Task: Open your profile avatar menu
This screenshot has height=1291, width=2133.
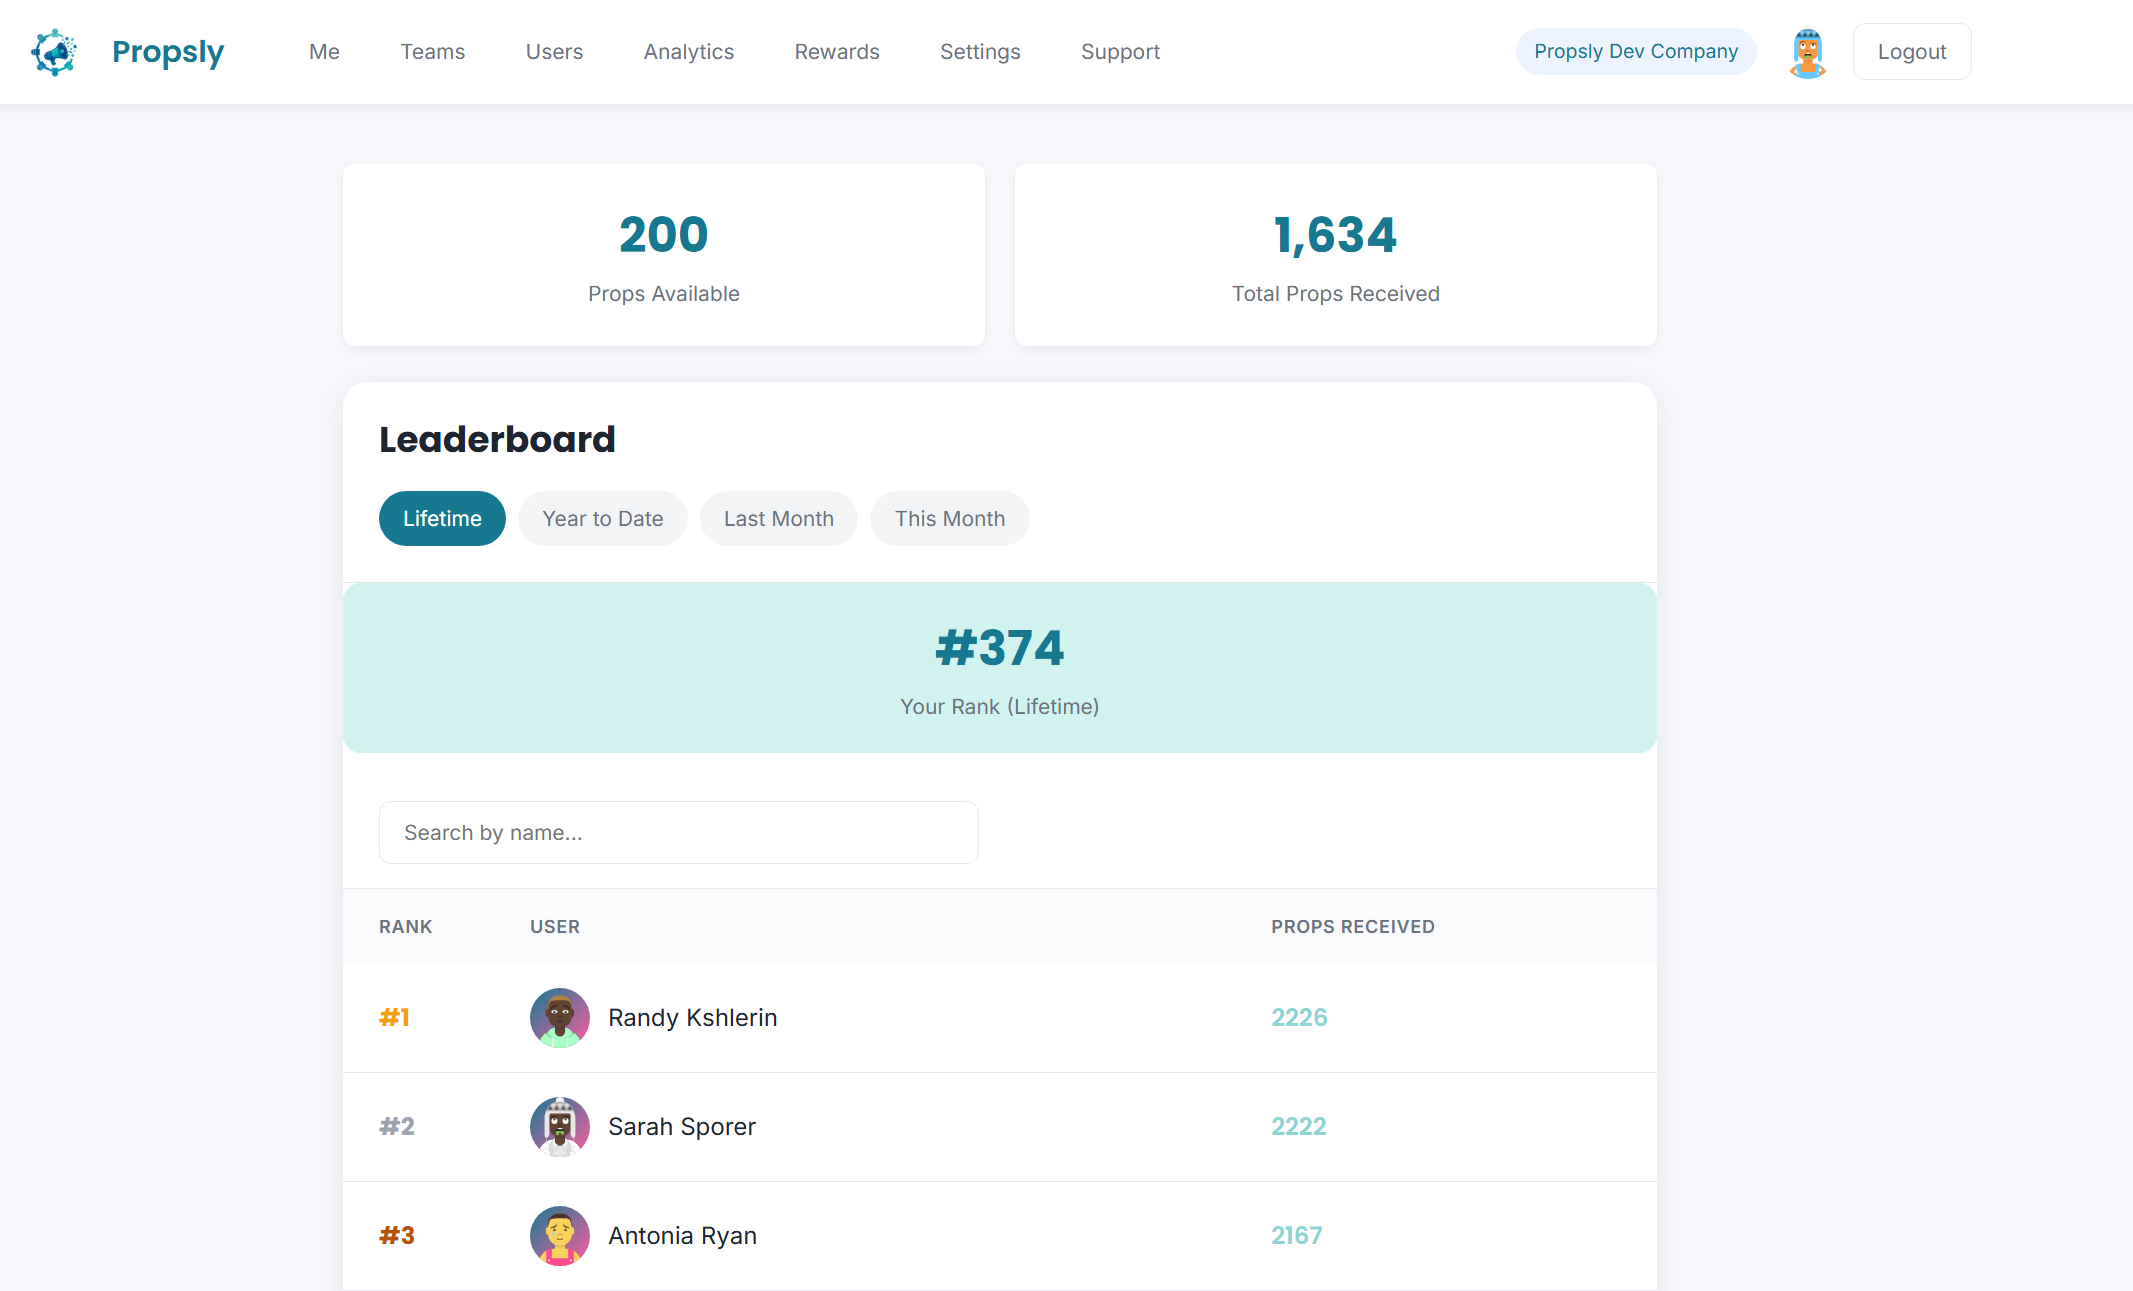Action: click(1807, 51)
